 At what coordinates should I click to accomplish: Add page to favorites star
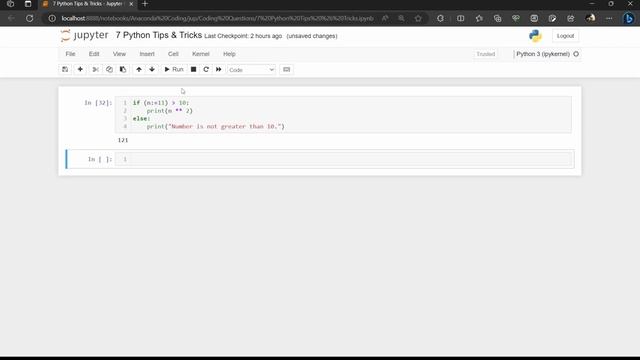point(418,18)
